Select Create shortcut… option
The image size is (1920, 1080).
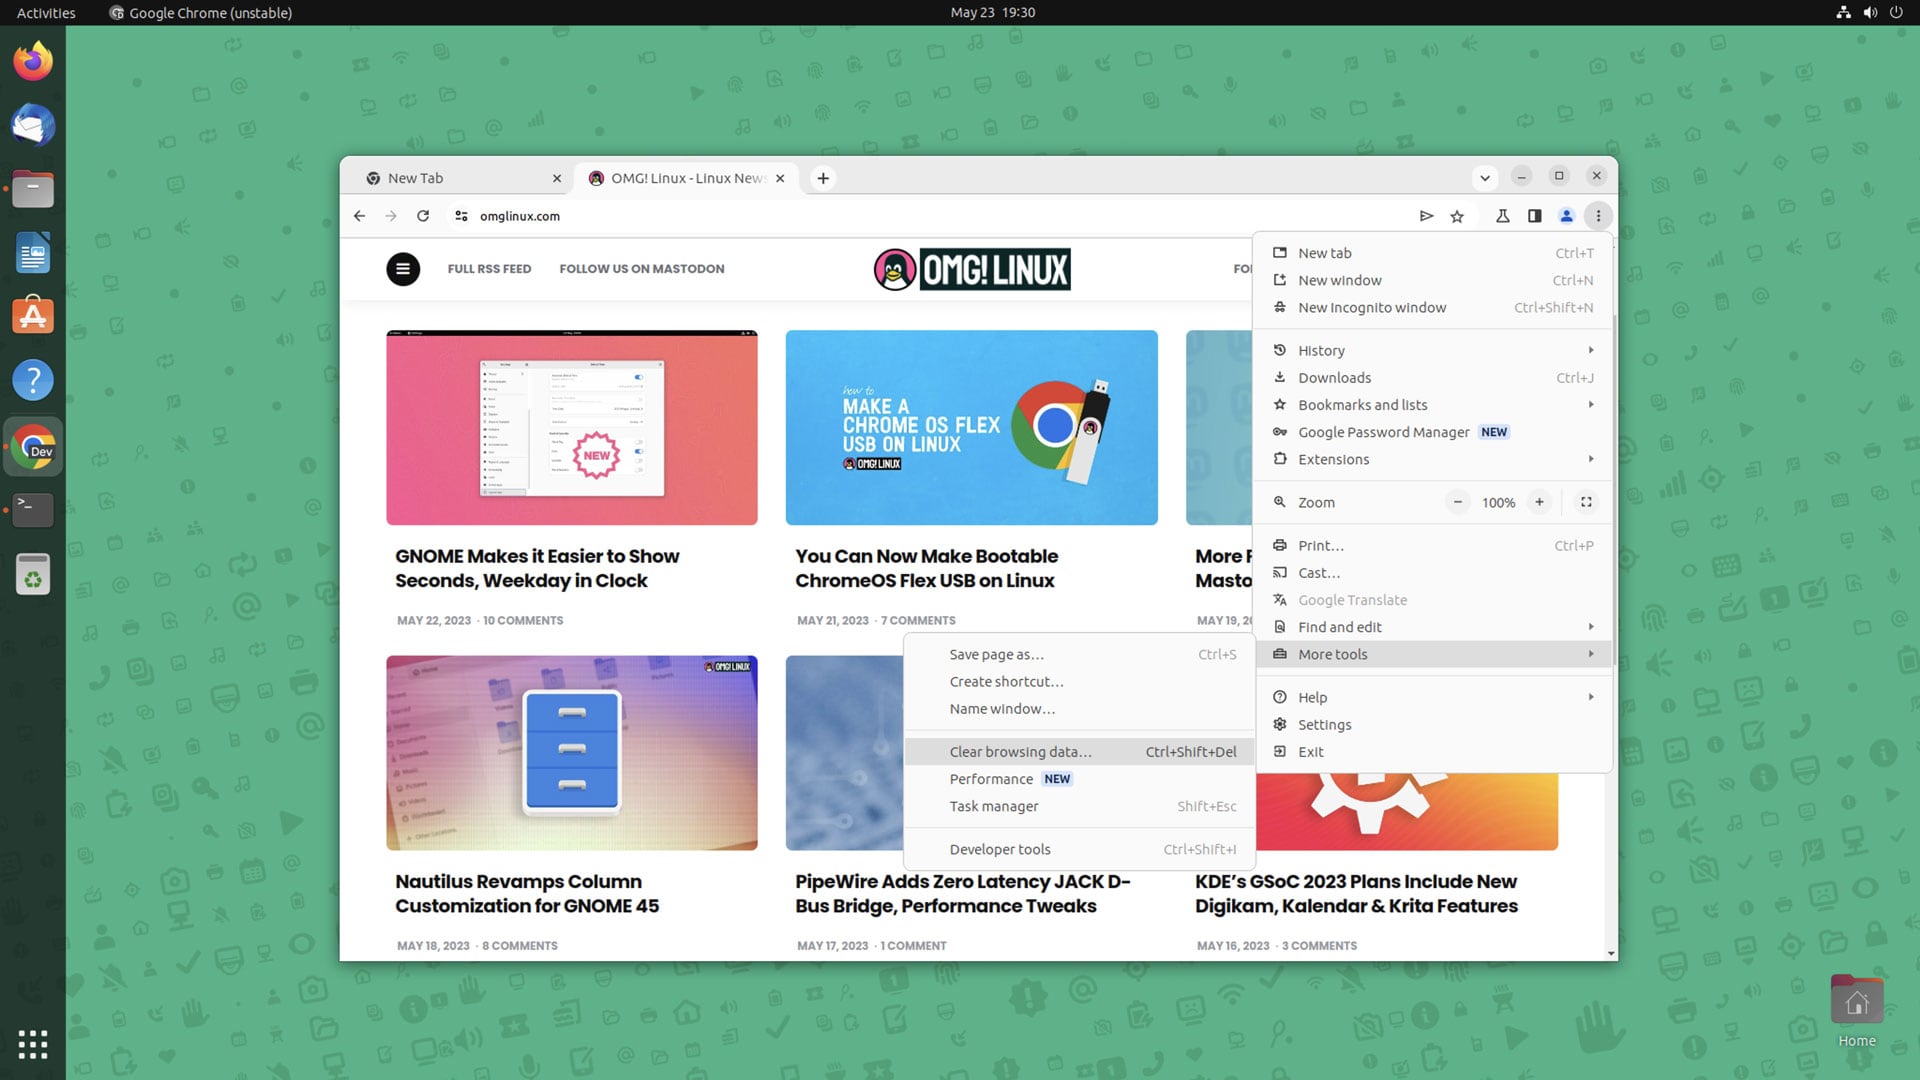pyautogui.click(x=1079, y=681)
